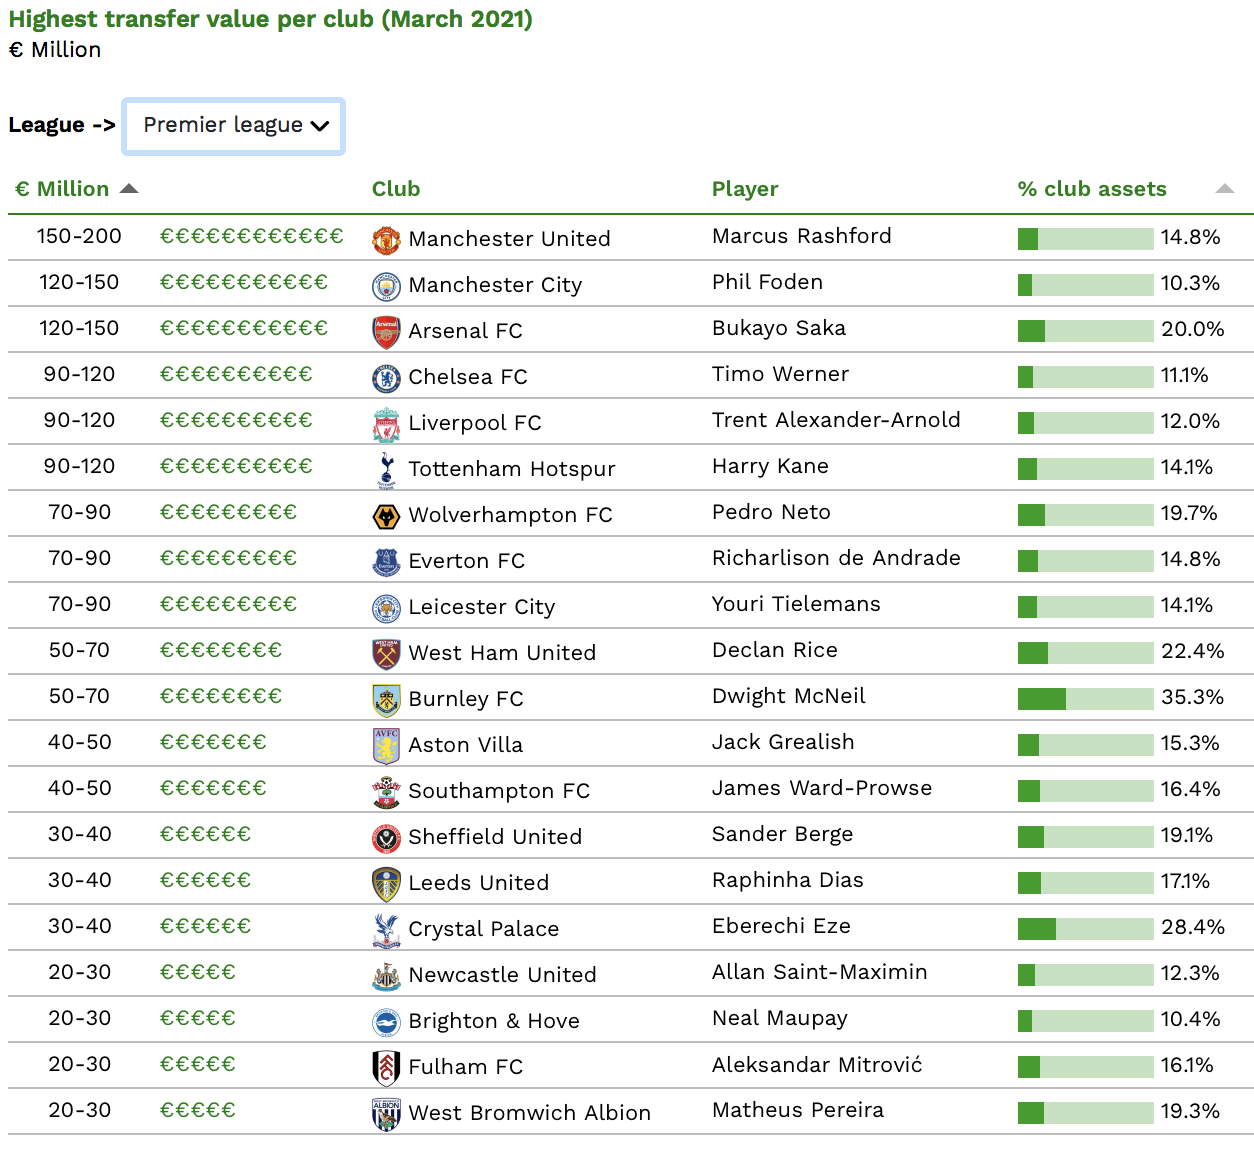1254x1152 pixels.
Task: Click the player name Sander Berge
Action: pyautogui.click(x=782, y=834)
